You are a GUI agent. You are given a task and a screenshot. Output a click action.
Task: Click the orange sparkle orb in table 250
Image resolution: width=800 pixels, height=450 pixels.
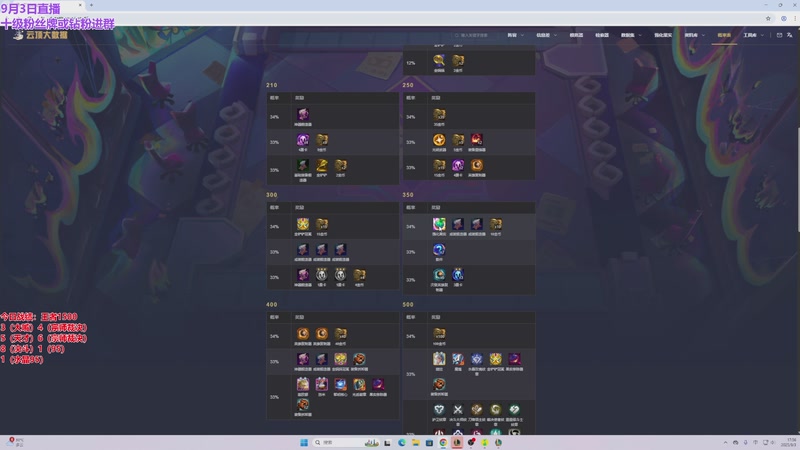439,139
